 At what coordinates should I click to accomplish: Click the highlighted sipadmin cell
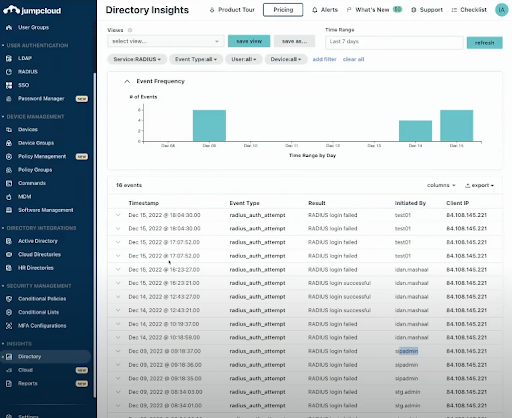click(x=406, y=351)
